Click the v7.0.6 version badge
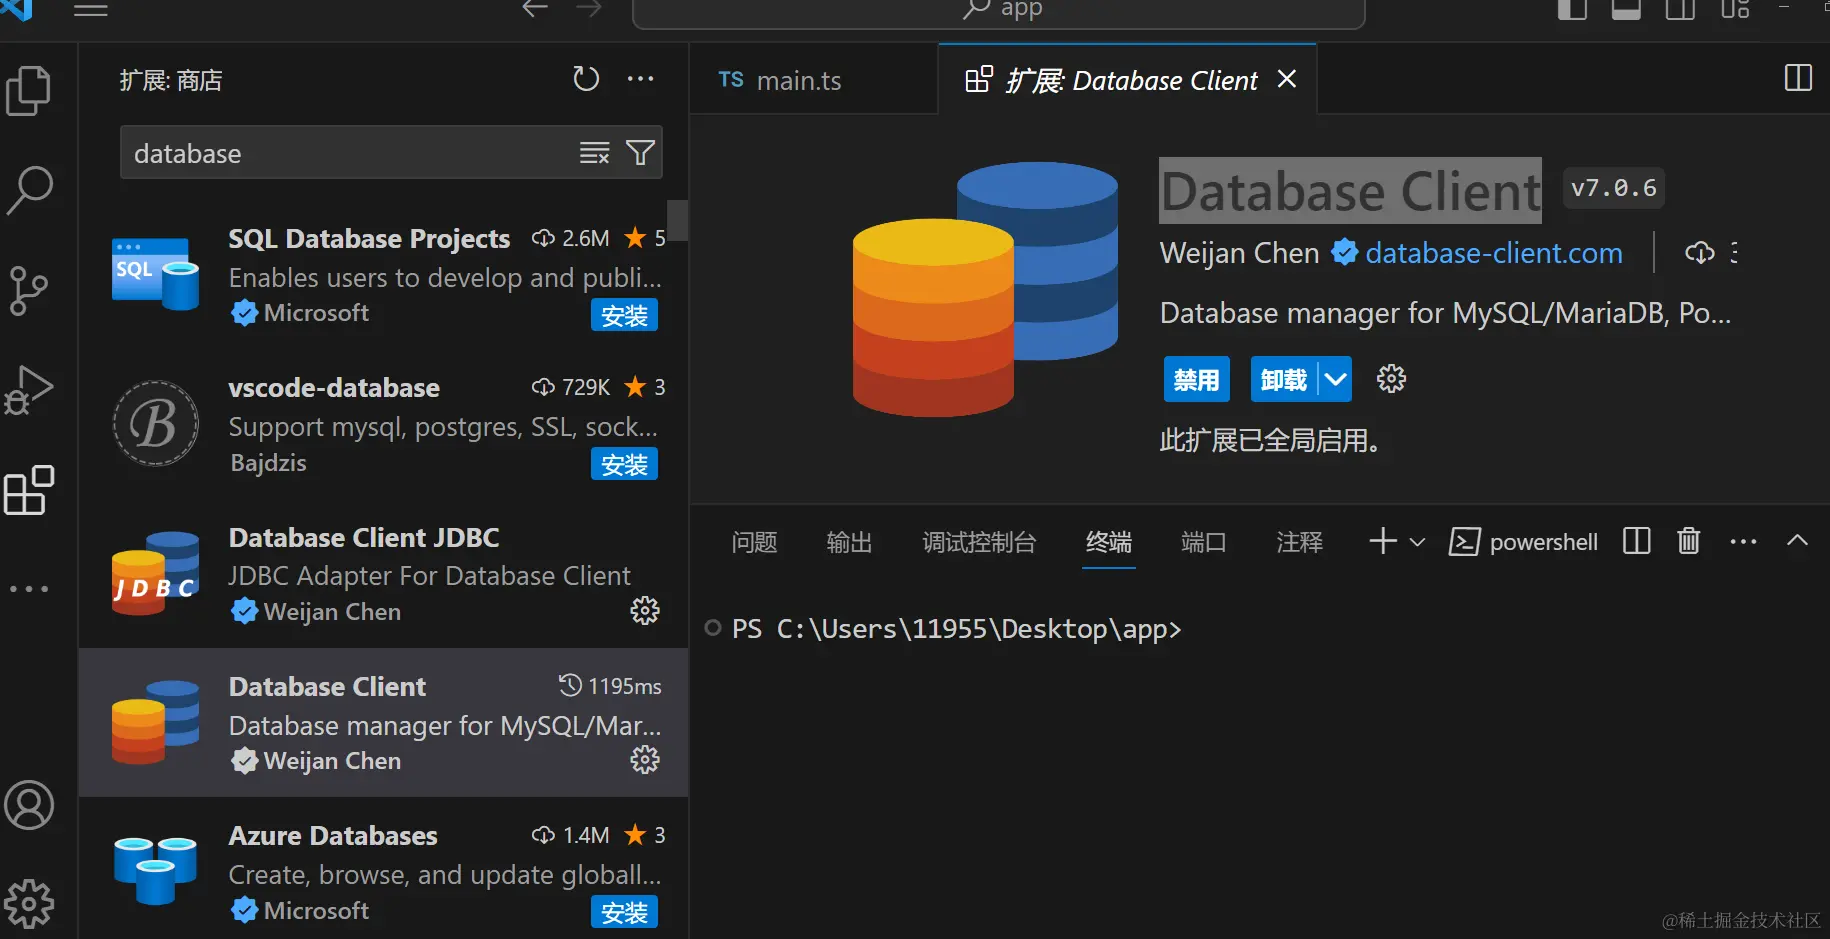Image resolution: width=1830 pixels, height=939 pixels. 1613,188
